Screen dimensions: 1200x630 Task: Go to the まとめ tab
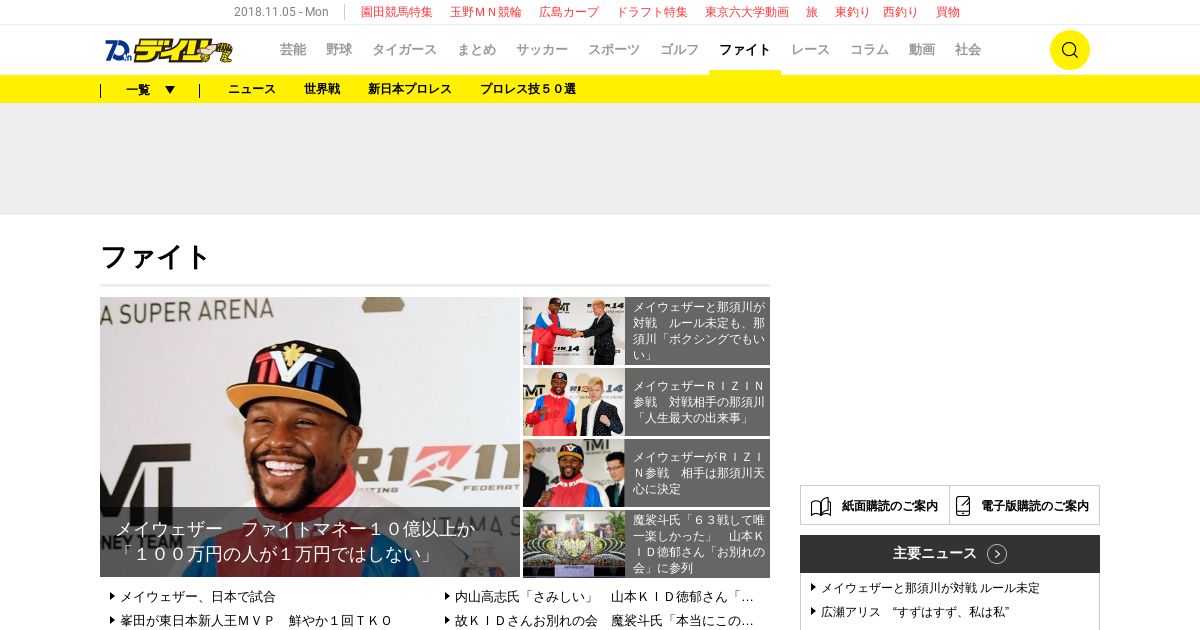[476, 50]
